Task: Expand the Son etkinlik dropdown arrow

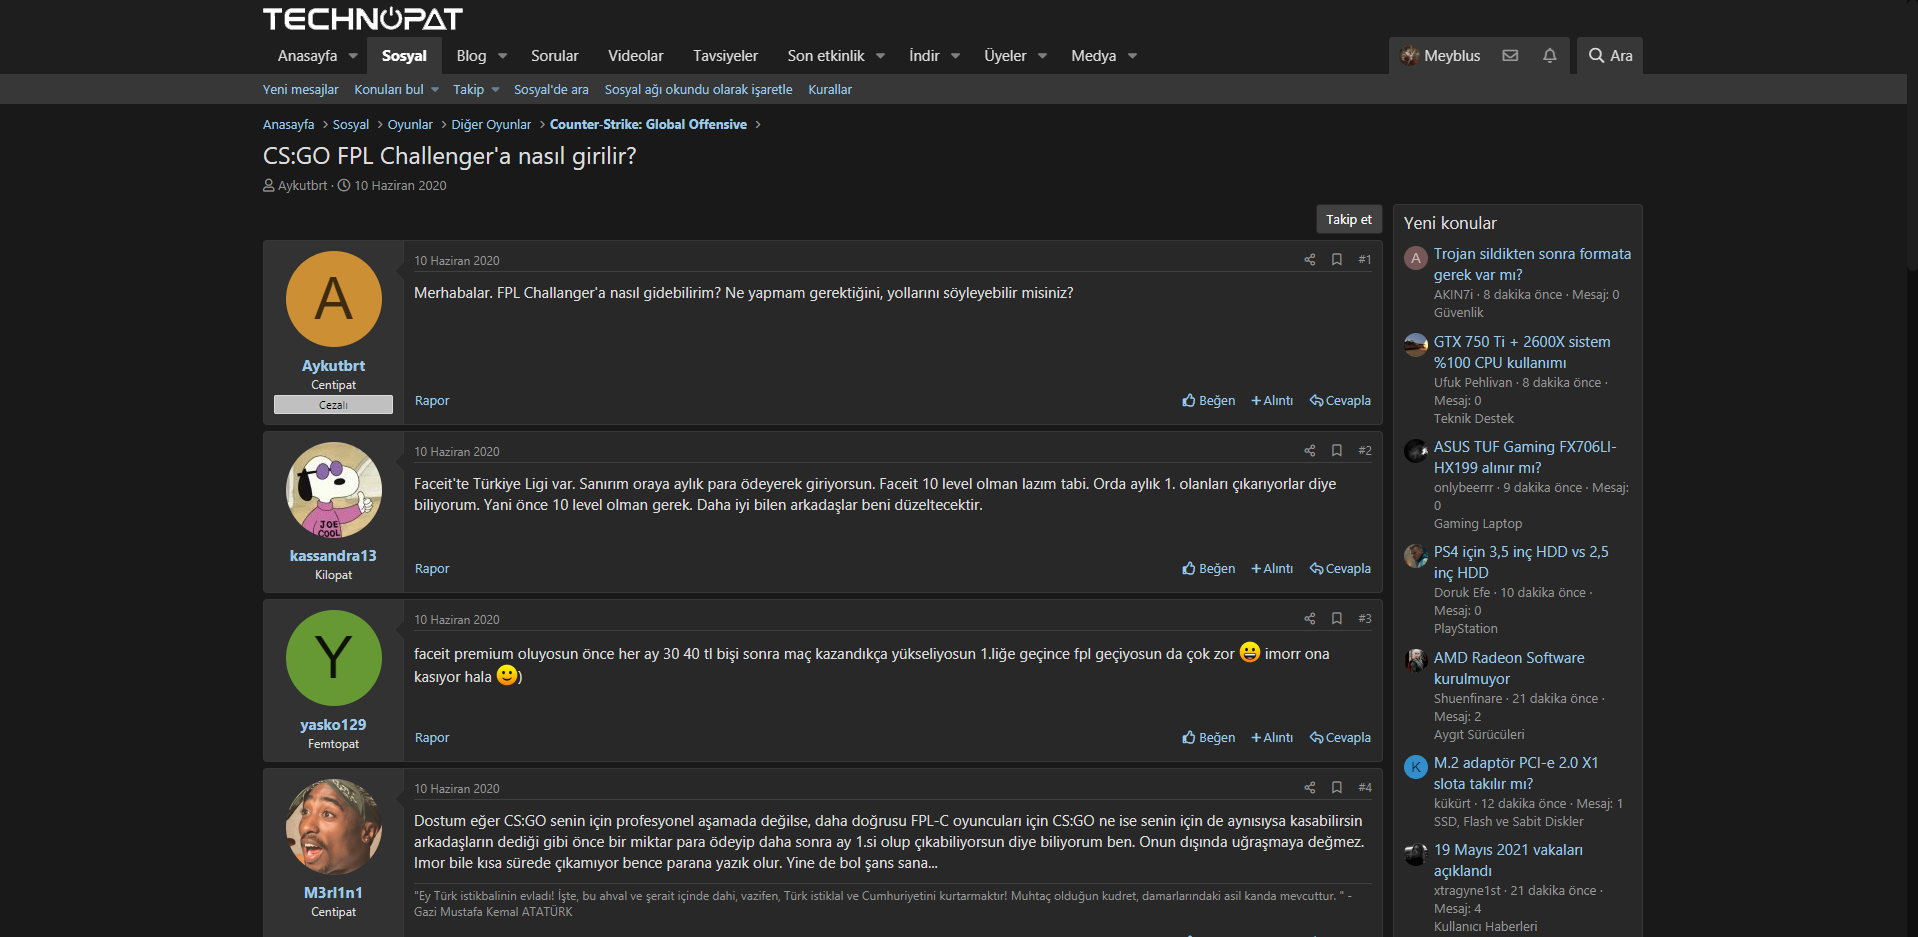Action: [881, 56]
